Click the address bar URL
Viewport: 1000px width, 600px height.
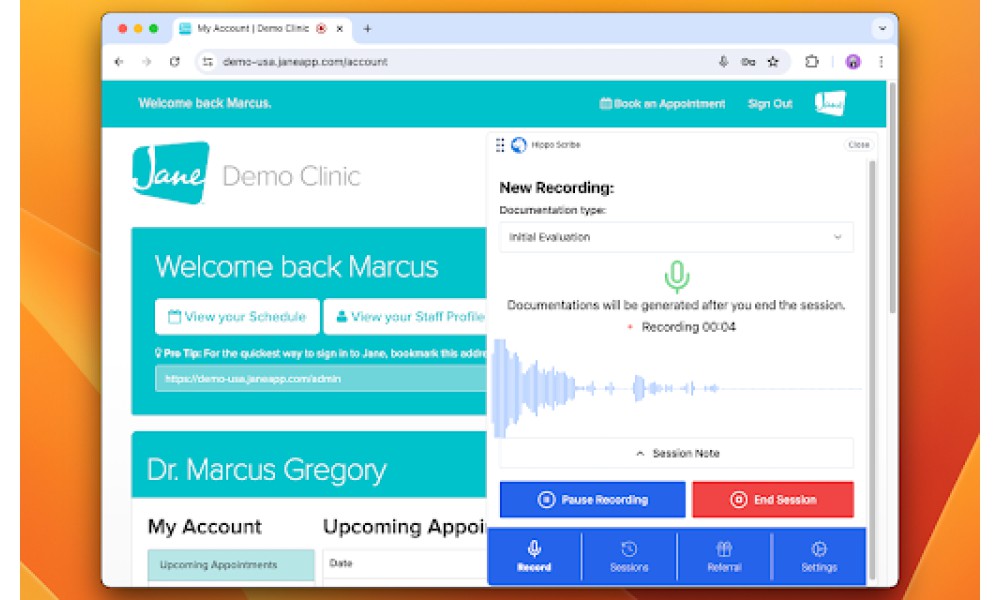tap(305, 62)
